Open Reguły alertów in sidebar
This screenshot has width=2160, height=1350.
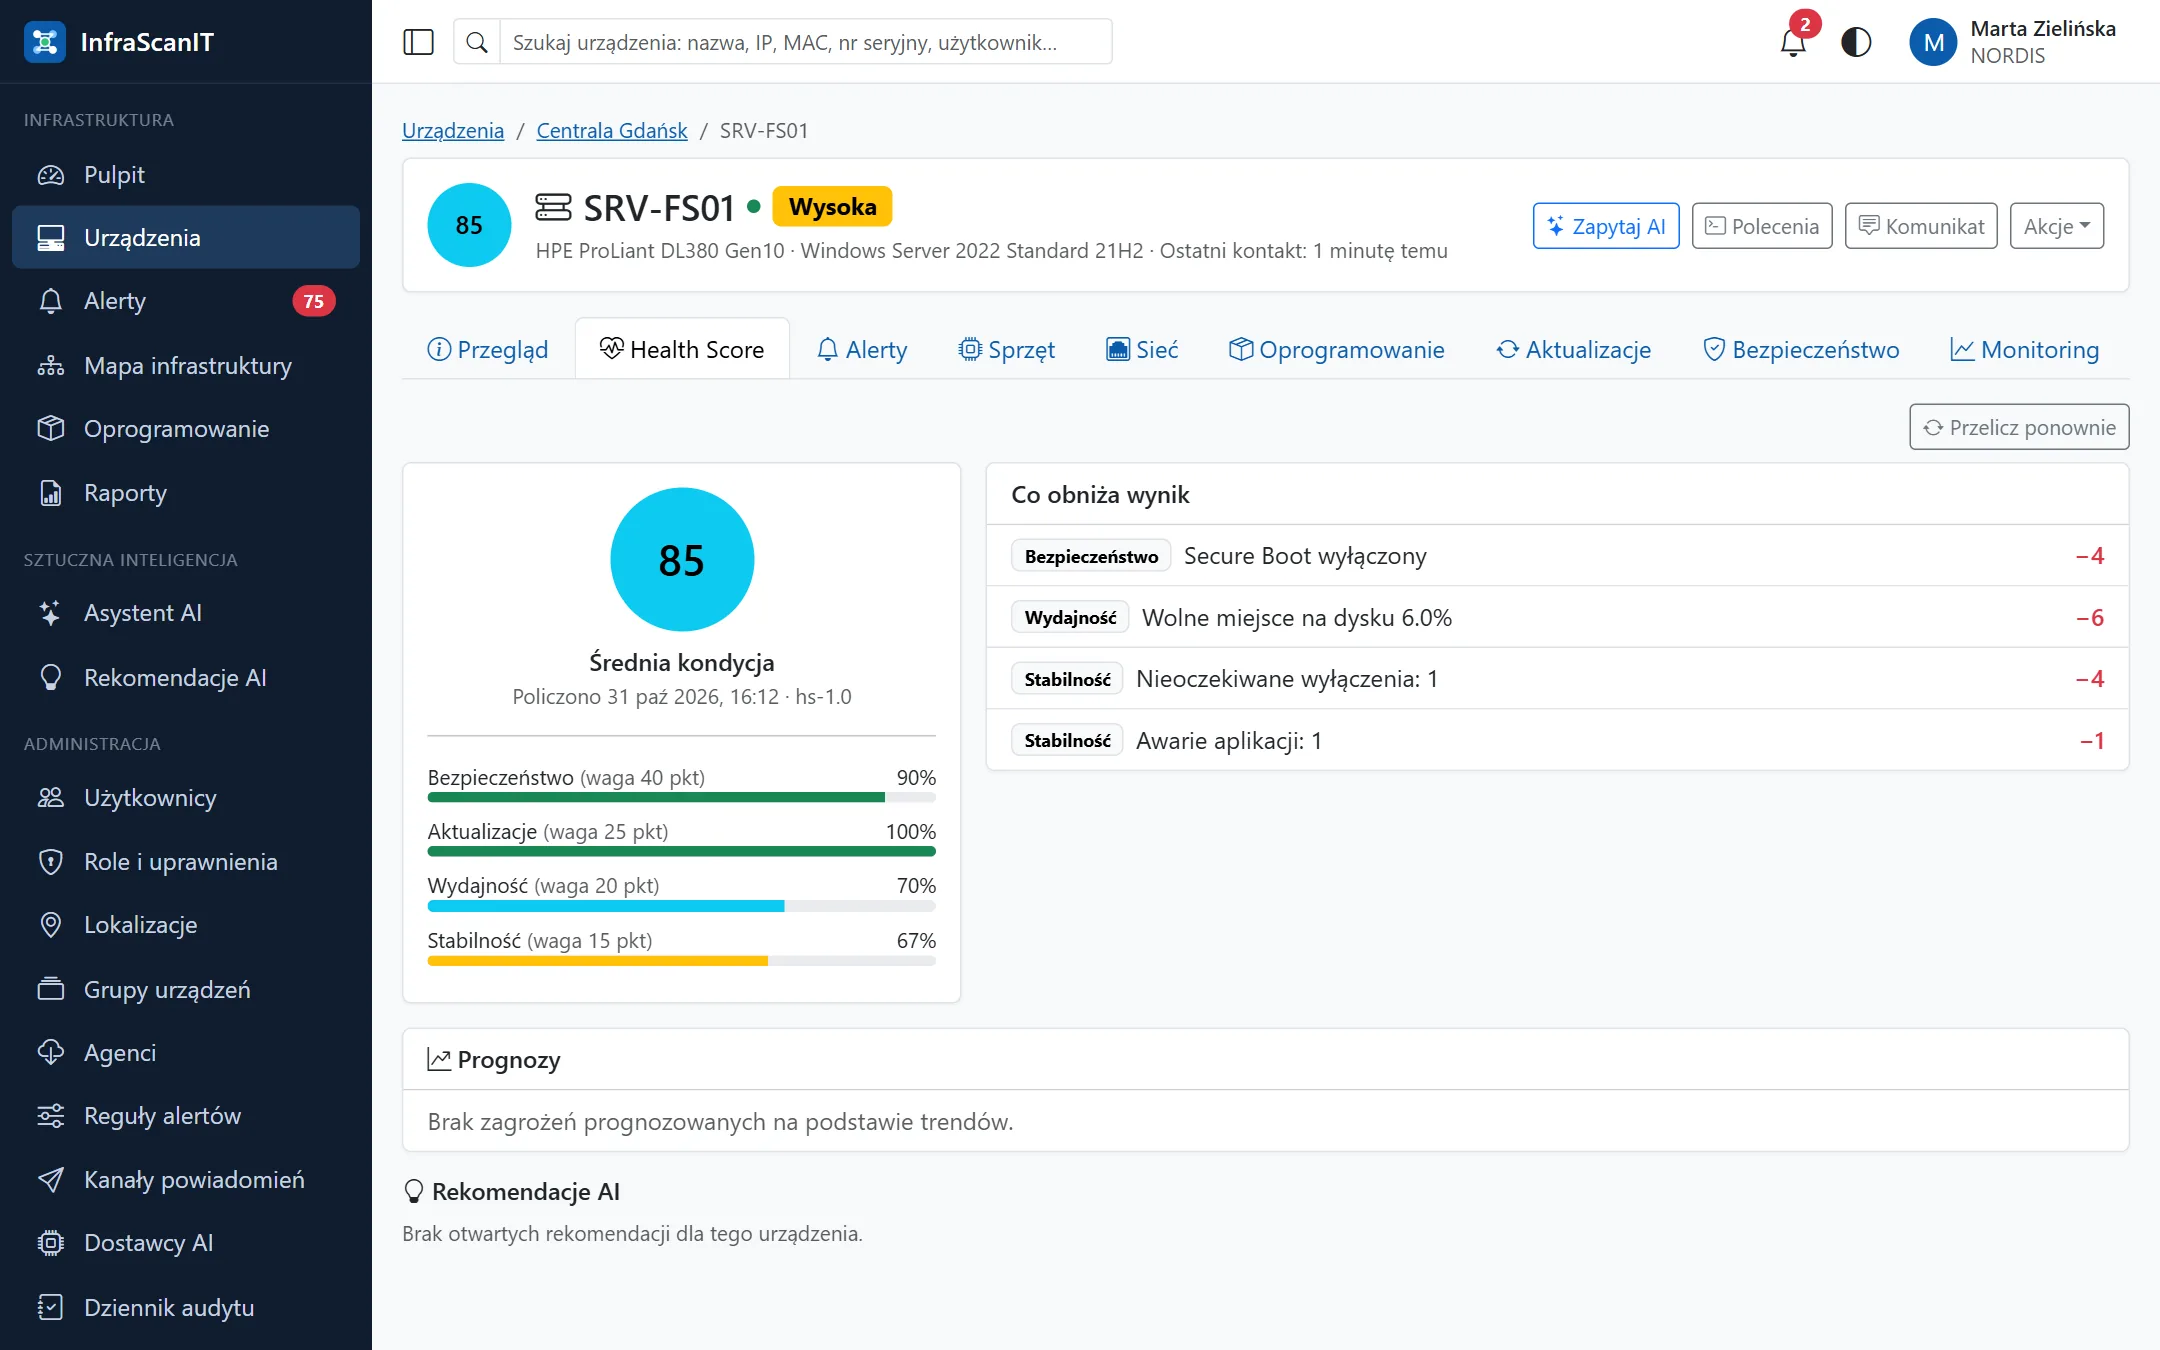point(186,1116)
